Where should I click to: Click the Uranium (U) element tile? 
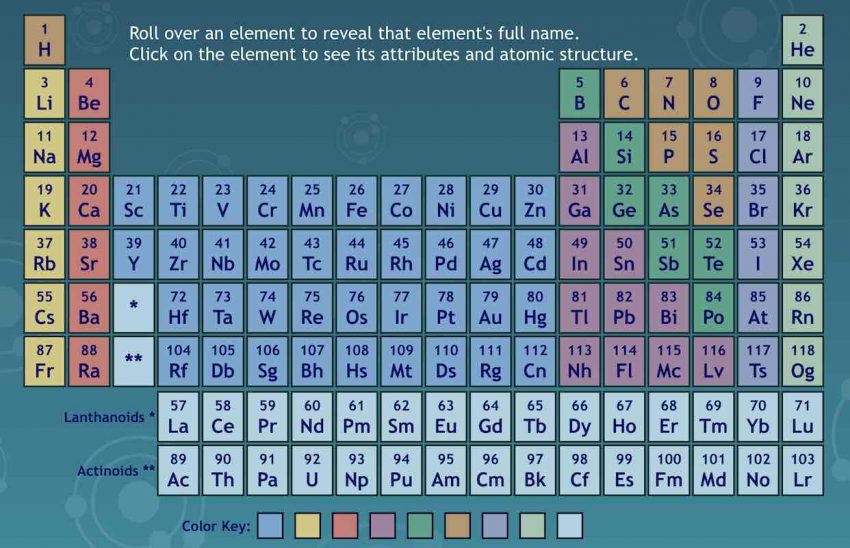[312, 470]
